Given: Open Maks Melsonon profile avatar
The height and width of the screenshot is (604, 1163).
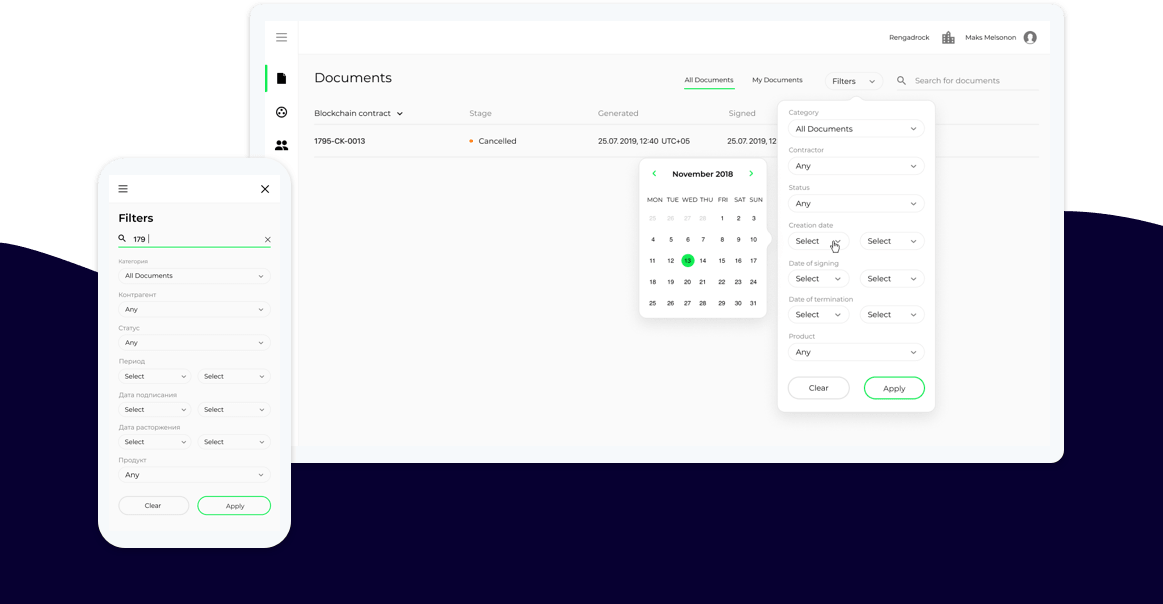Looking at the screenshot, I should (x=1030, y=38).
